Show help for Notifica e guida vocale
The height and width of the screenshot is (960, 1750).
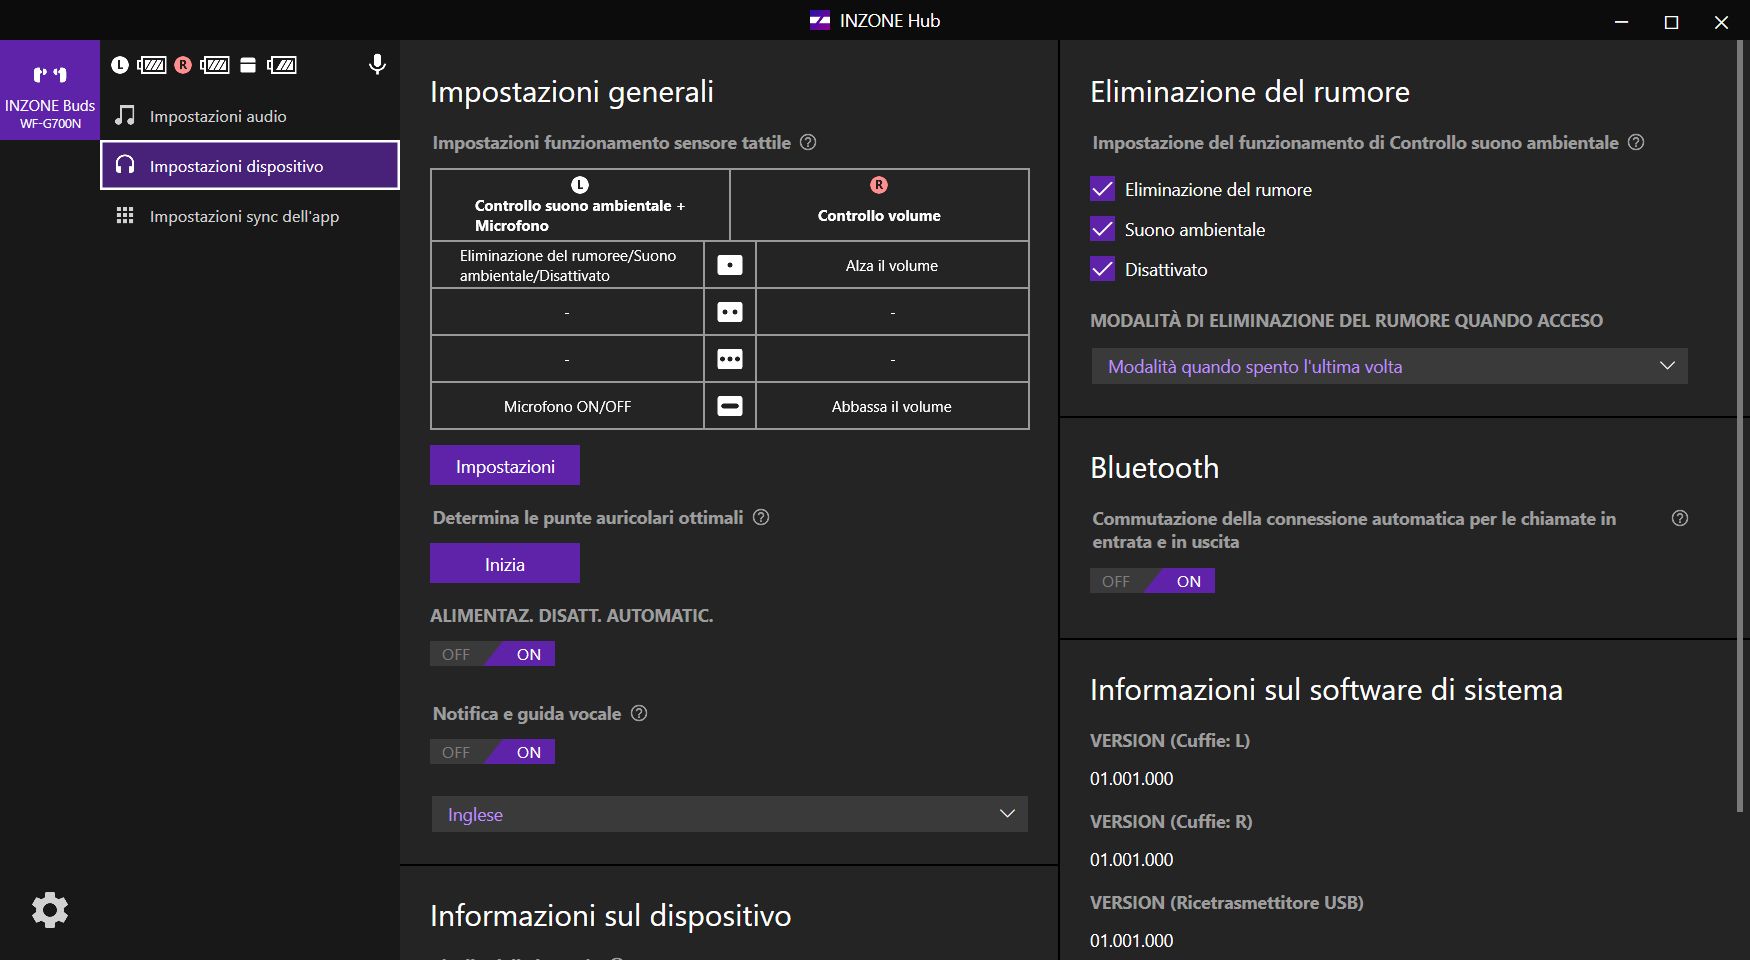[x=639, y=713]
